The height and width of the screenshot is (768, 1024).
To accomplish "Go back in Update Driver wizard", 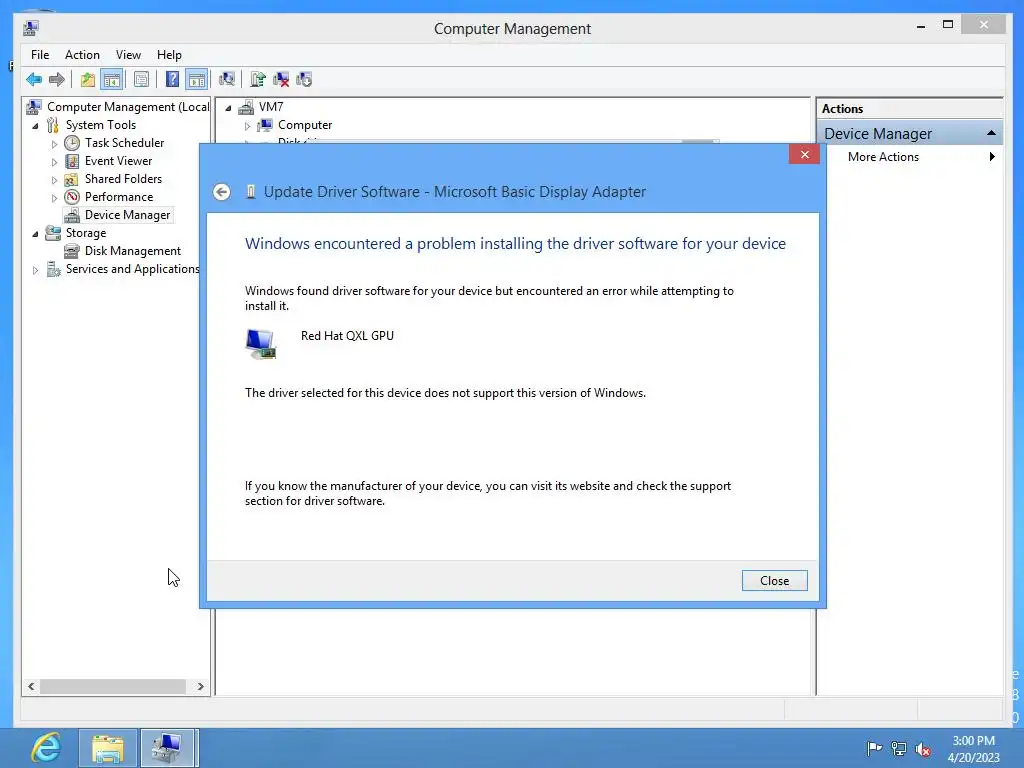I will pos(221,192).
